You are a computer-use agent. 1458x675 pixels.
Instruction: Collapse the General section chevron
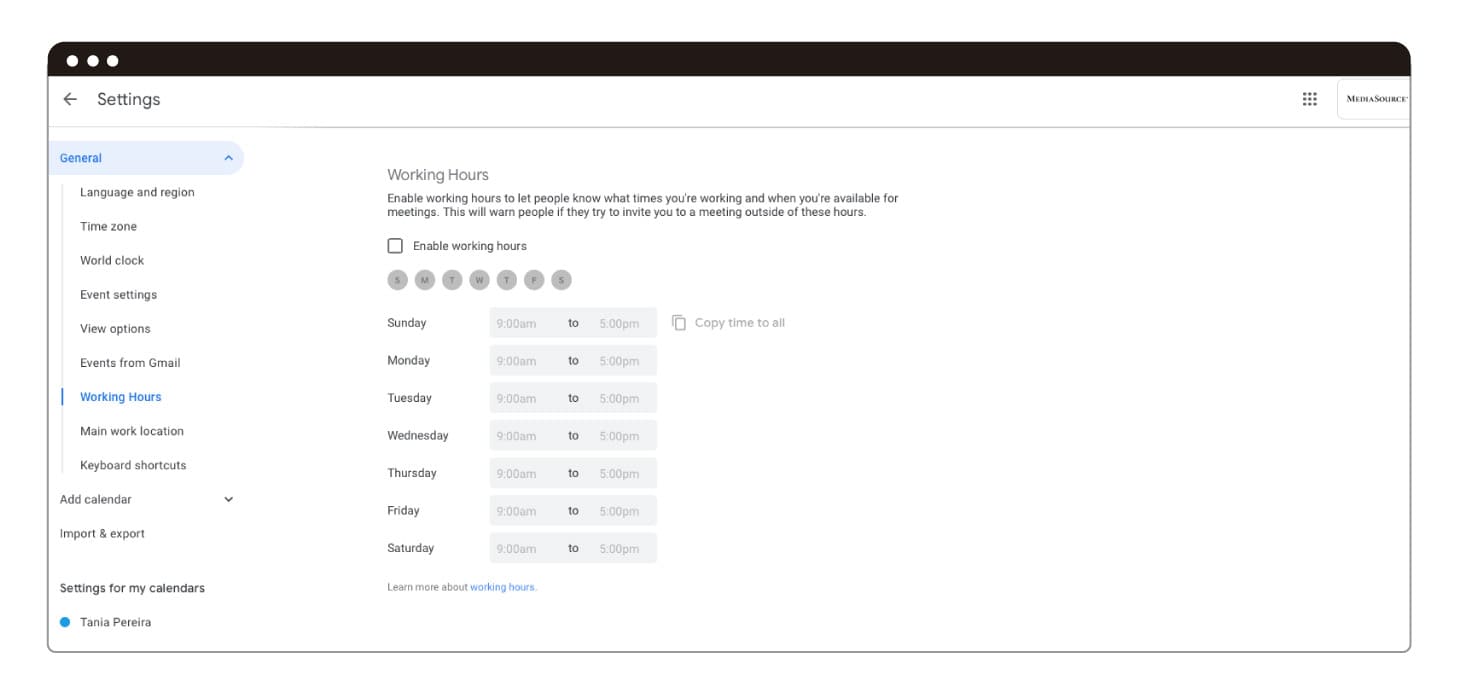point(228,158)
